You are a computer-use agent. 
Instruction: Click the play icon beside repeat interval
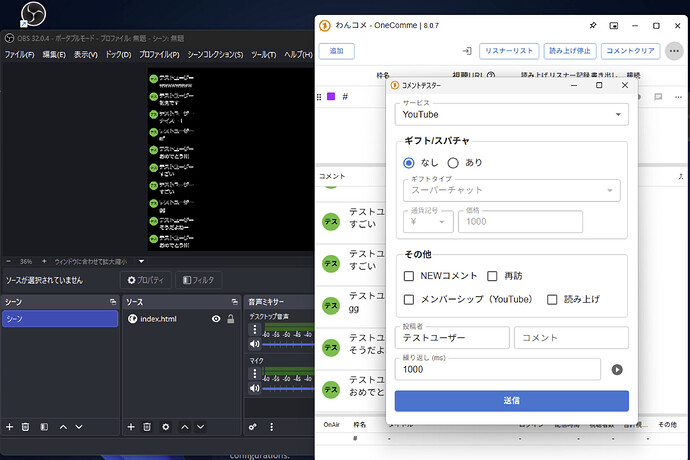[x=617, y=369]
